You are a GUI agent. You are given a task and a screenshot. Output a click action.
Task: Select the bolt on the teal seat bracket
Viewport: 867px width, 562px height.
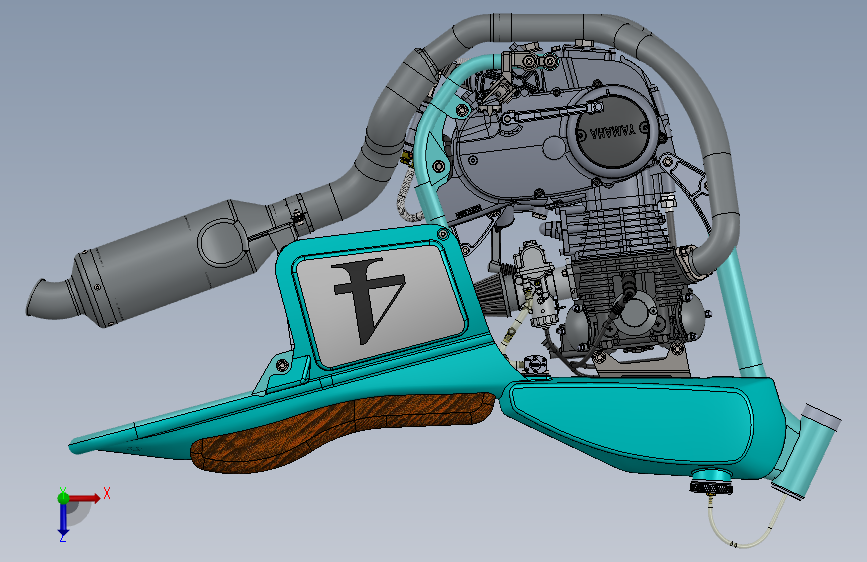[x=284, y=363]
